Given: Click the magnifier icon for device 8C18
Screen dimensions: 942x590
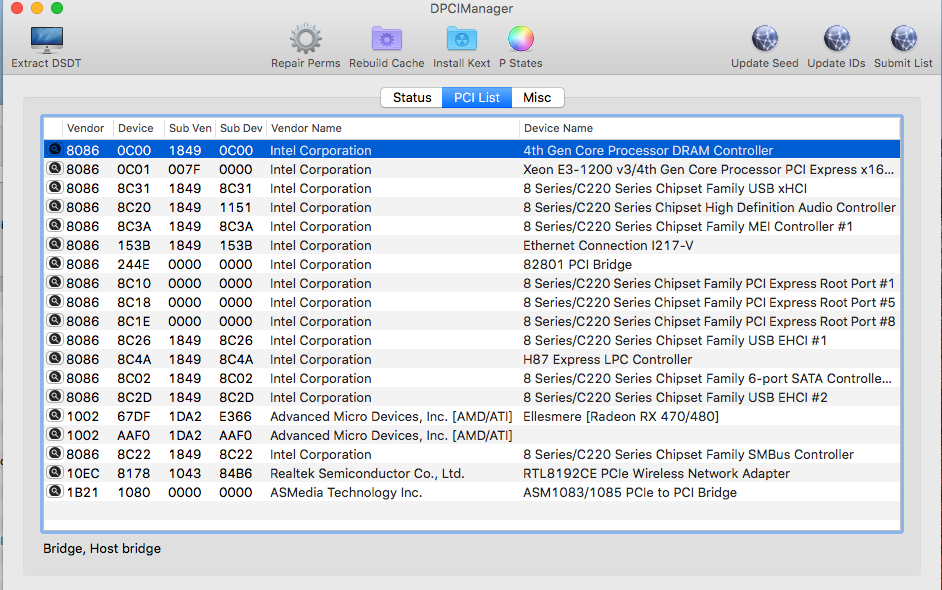Looking at the screenshot, I should (x=55, y=302).
